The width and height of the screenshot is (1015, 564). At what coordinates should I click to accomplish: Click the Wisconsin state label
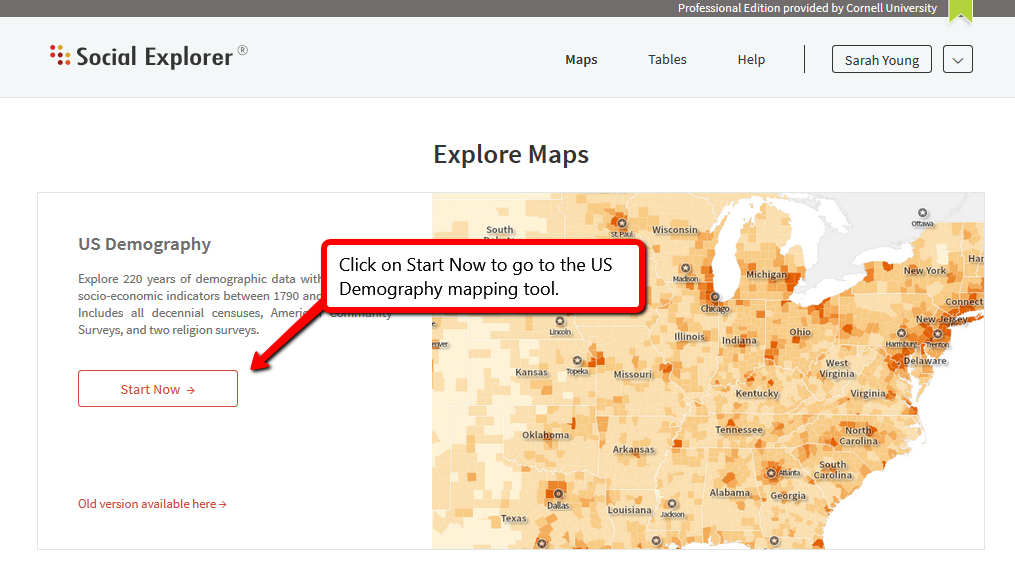tap(675, 230)
